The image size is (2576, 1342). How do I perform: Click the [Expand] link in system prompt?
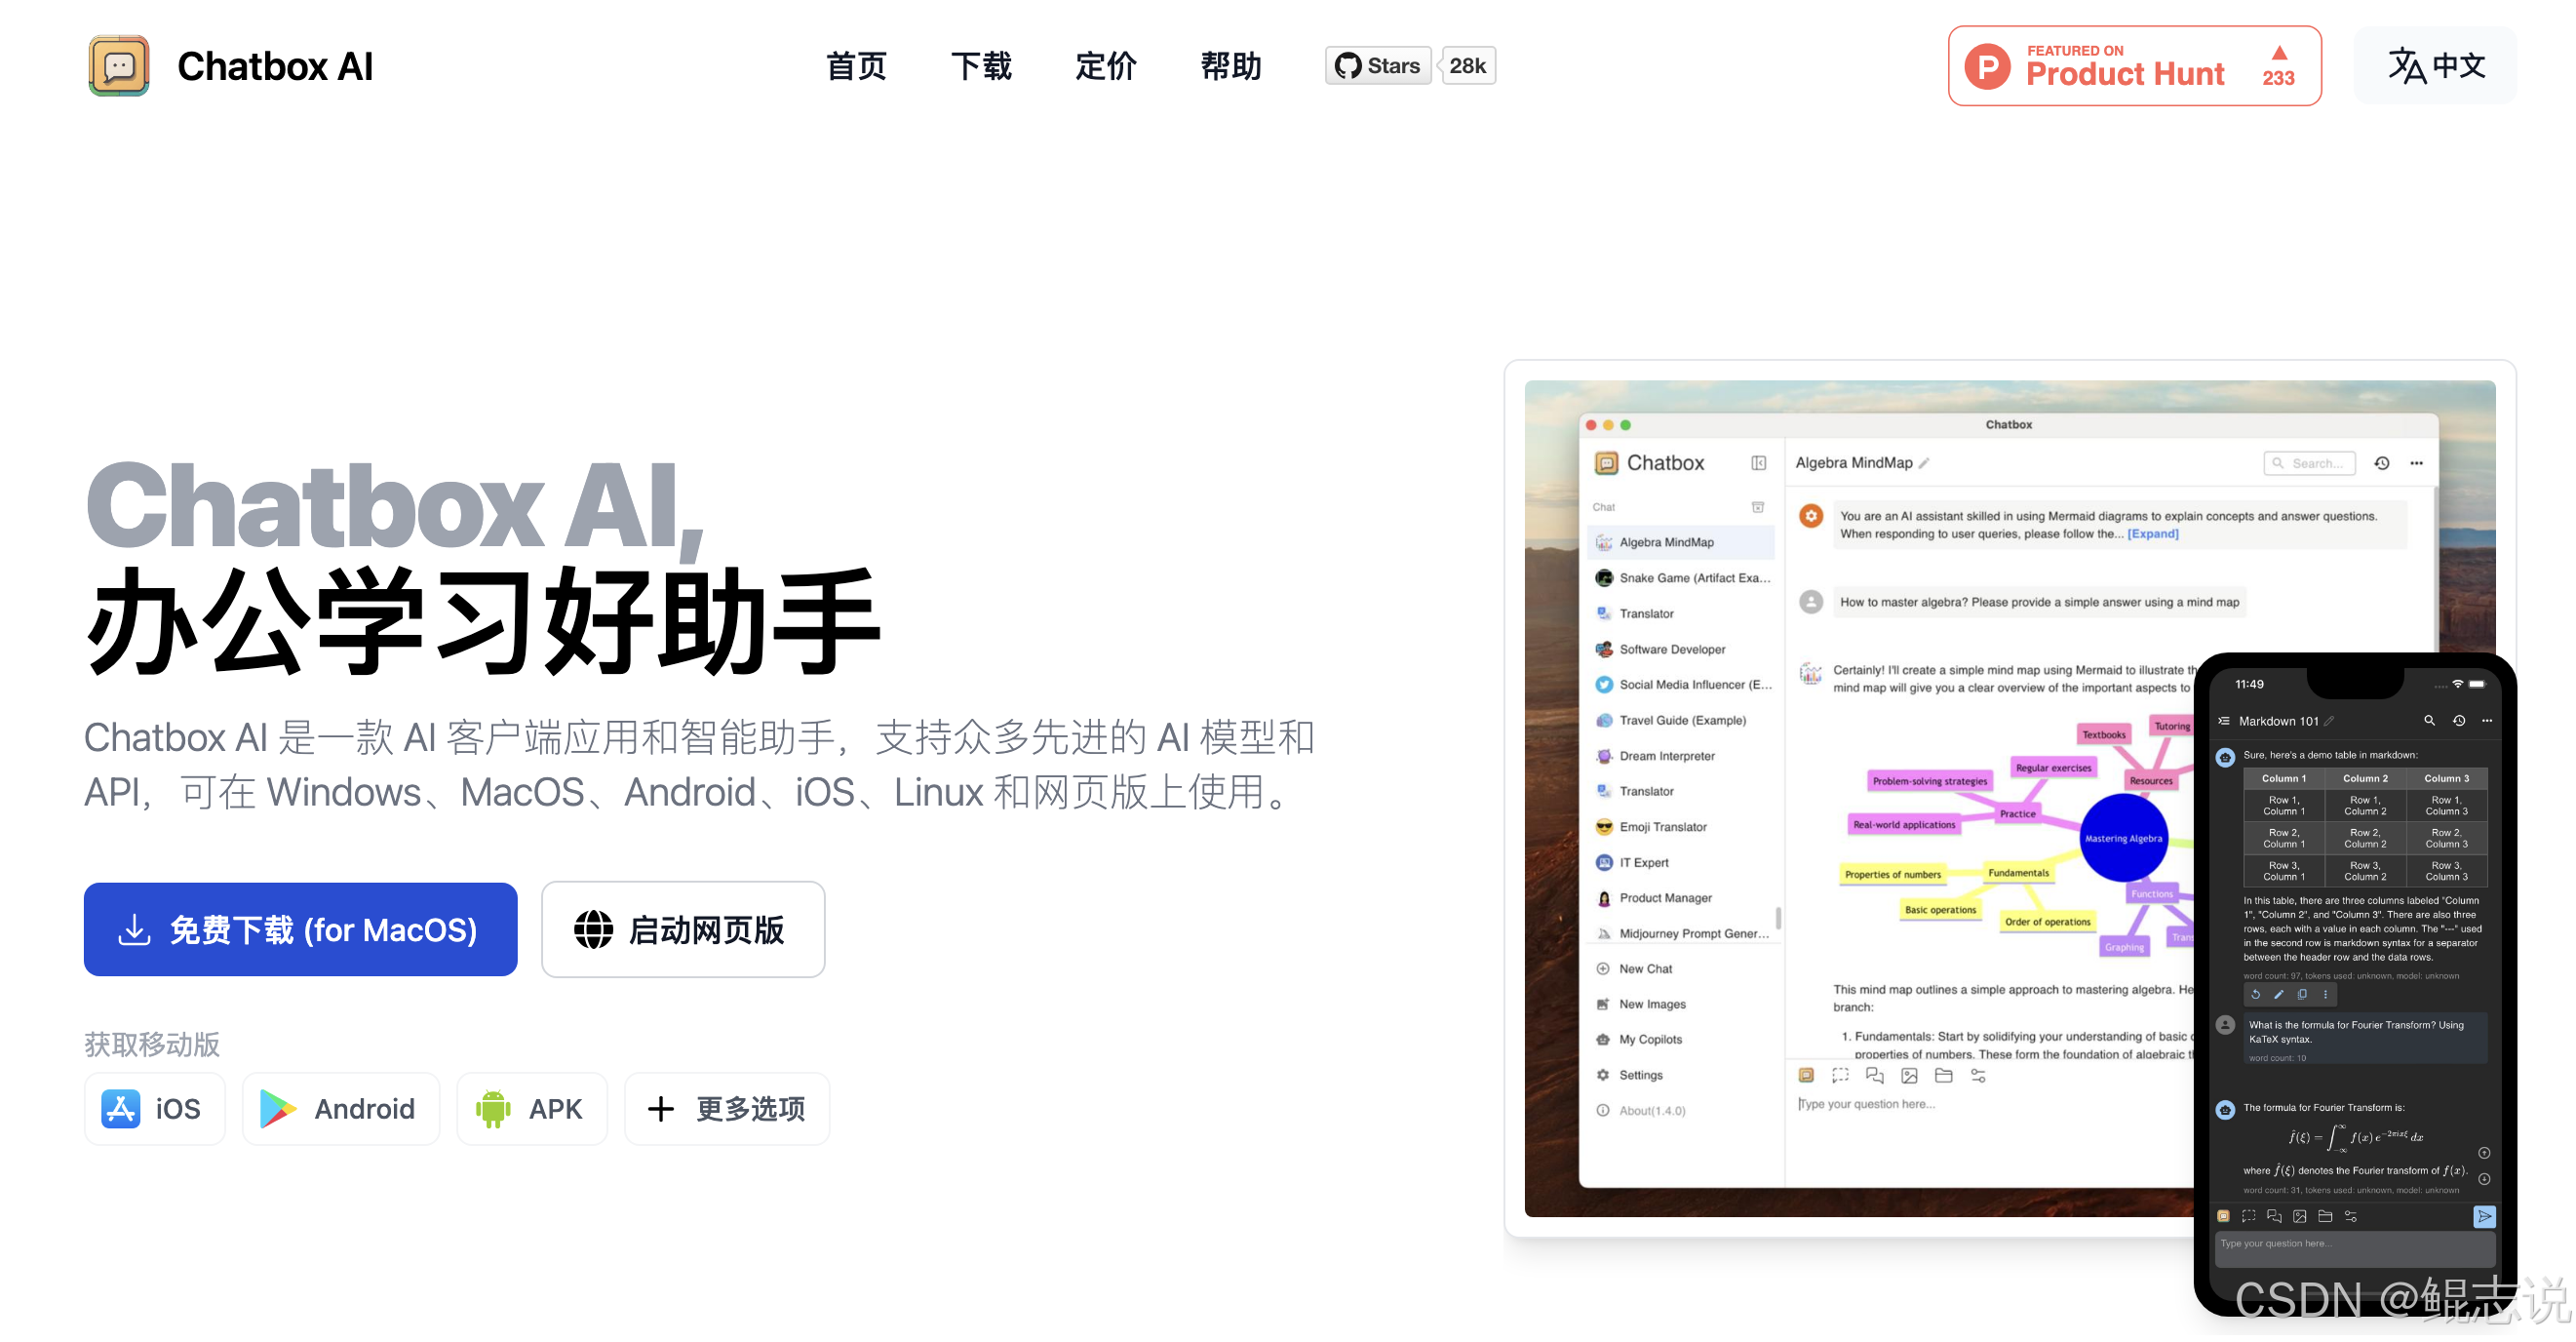point(2153,534)
